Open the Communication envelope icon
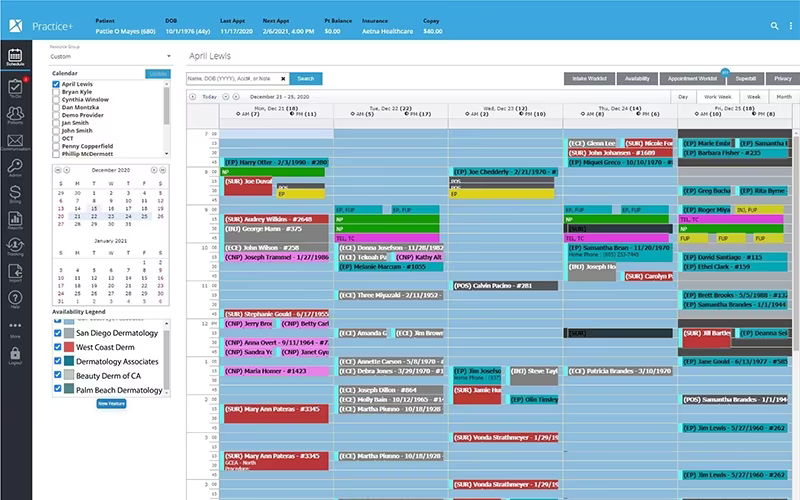This screenshot has width=800, height=500. 15,141
